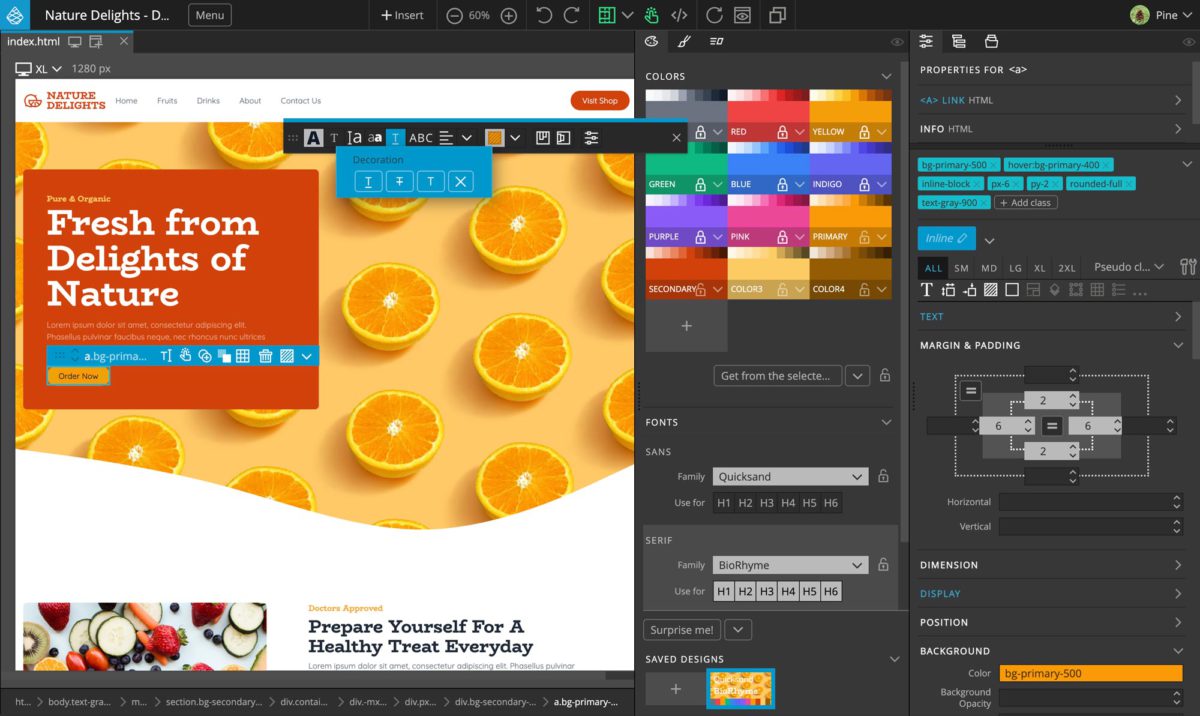This screenshot has width=1200, height=716.
Task: Toggle lock on the PRIMARY color
Action: tap(864, 237)
